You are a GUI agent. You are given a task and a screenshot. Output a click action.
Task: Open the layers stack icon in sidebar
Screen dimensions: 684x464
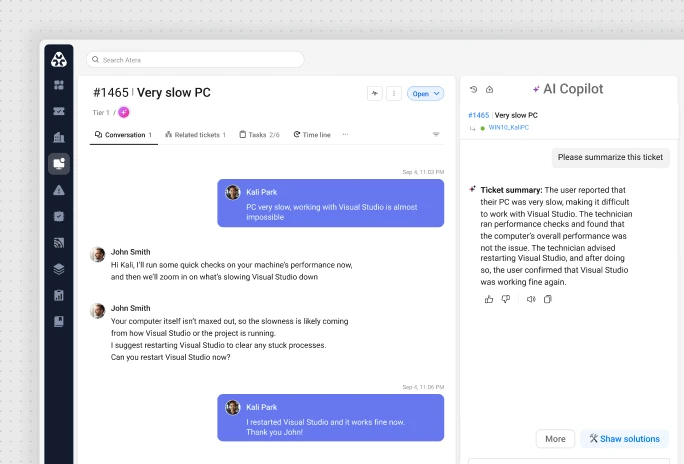coord(59,269)
